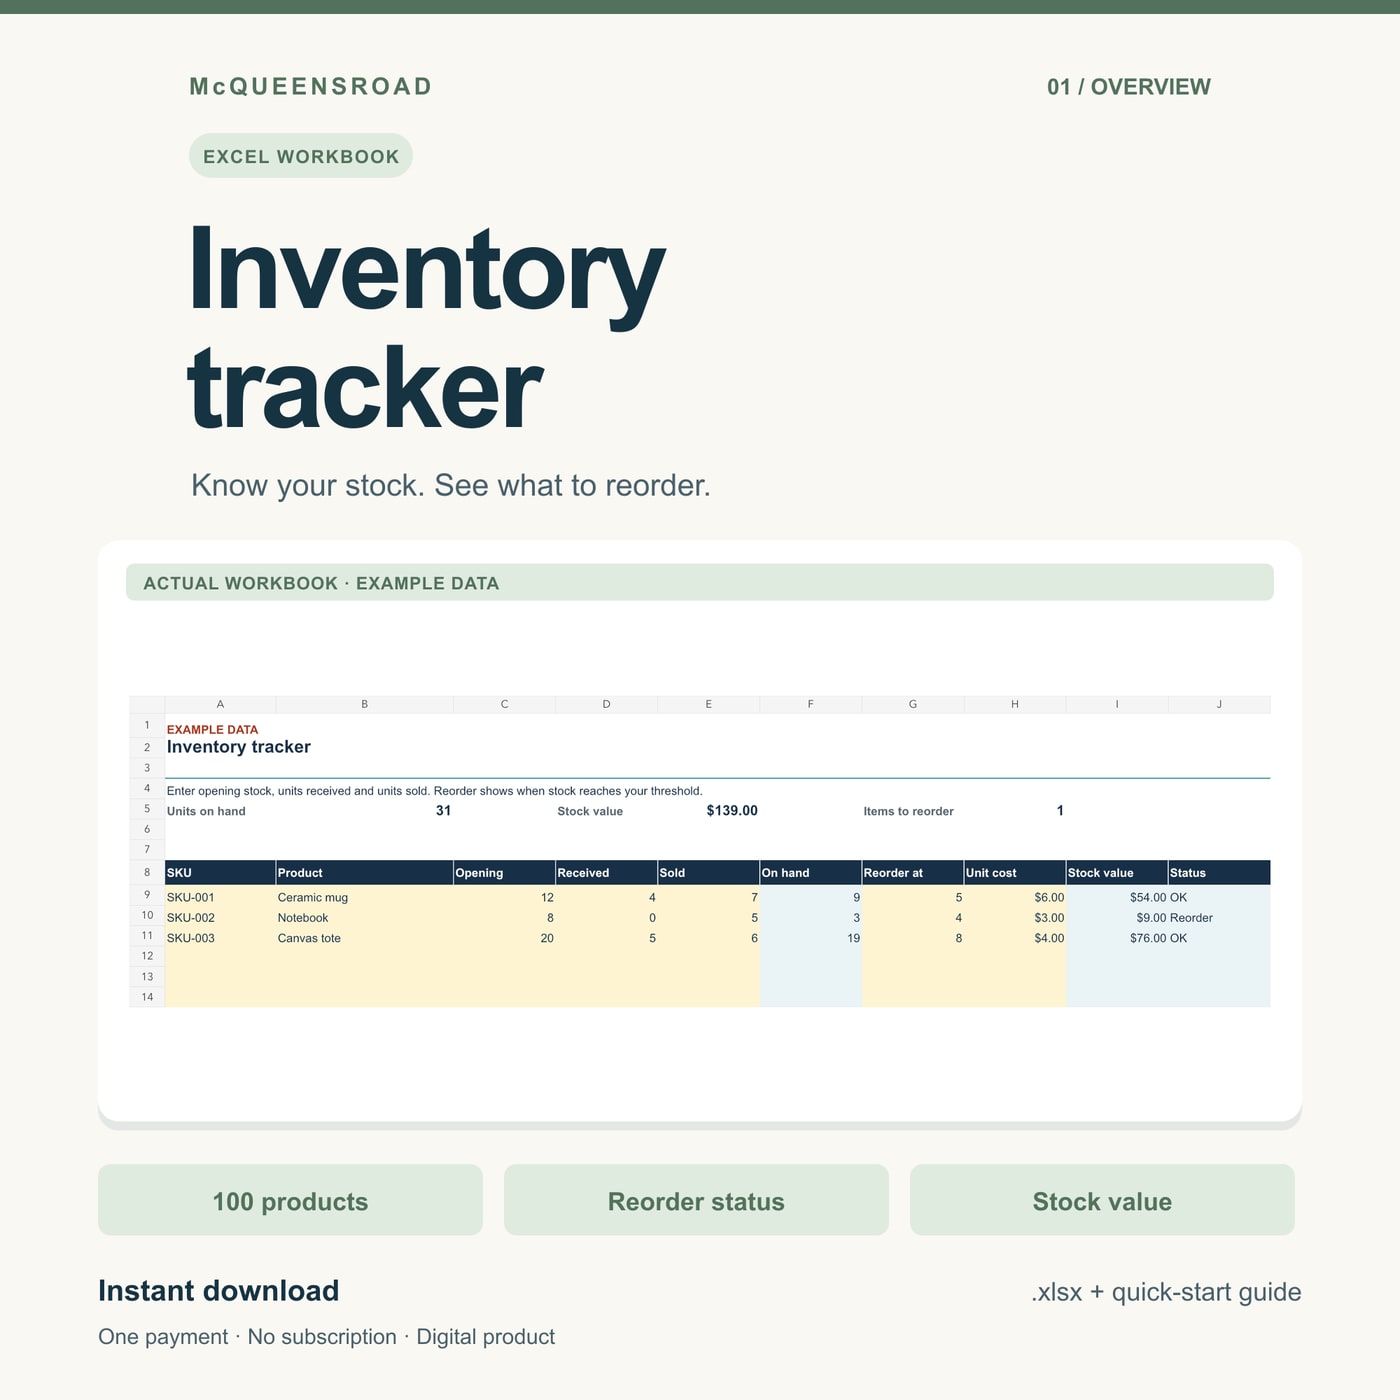Select column A header in spreadsheet
Viewport: 1400px width, 1400px height.
pos(220,704)
